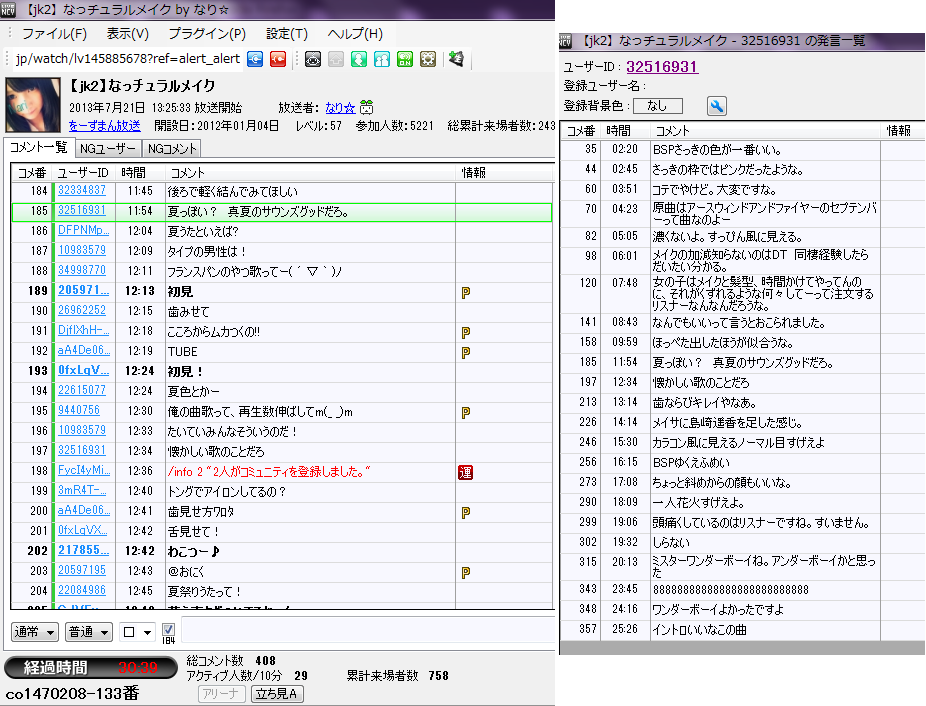Viewport: 926px width, 706px height.
Task: Toggle the 184 anonymous checkbox
Action: [x=168, y=630]
